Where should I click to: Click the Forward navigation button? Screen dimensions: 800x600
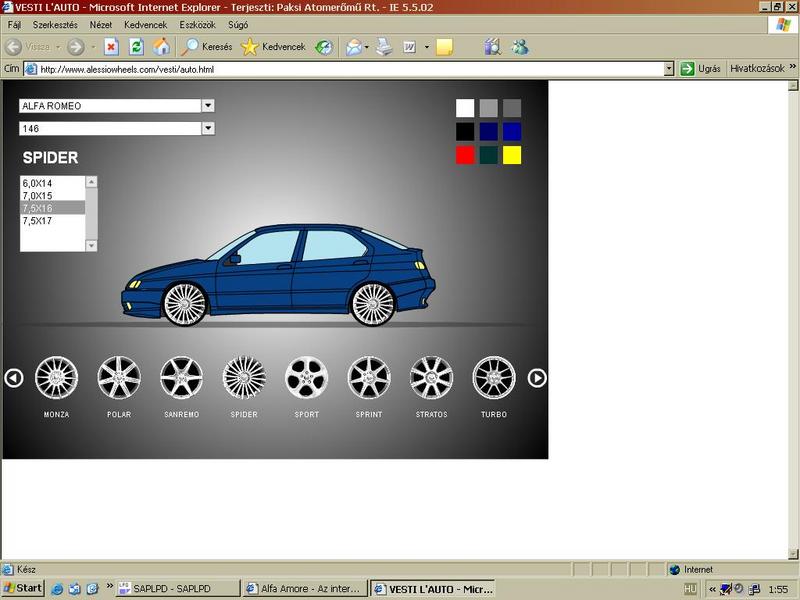76,47
